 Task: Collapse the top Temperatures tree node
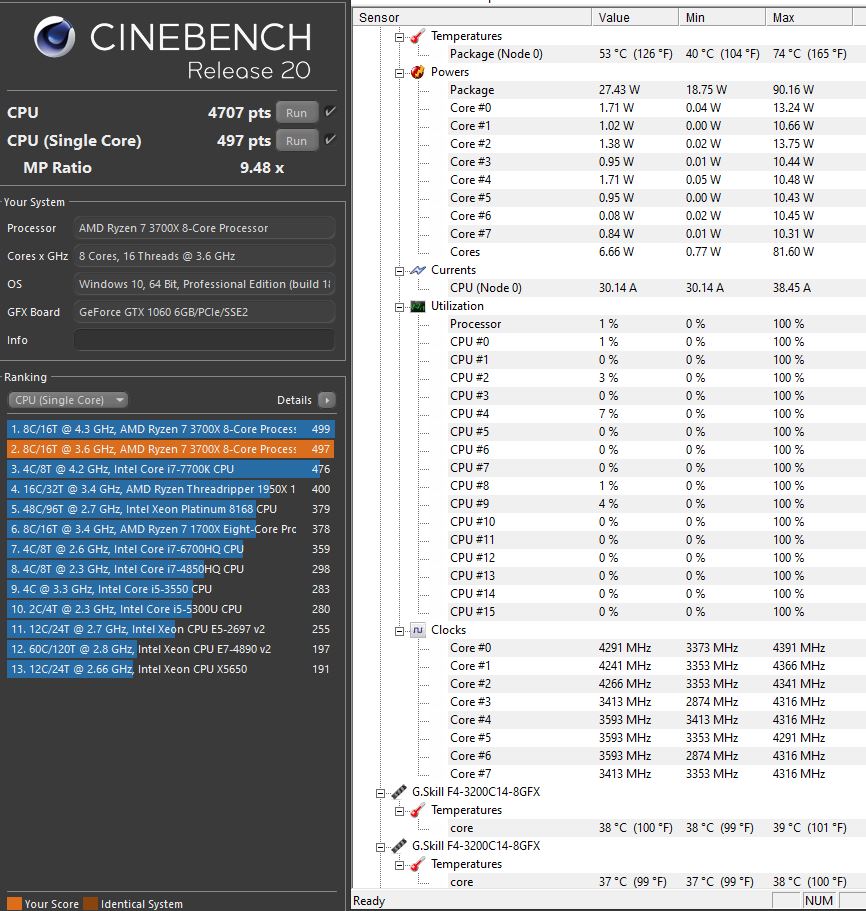pyautogui.click(x=399, y=37)
